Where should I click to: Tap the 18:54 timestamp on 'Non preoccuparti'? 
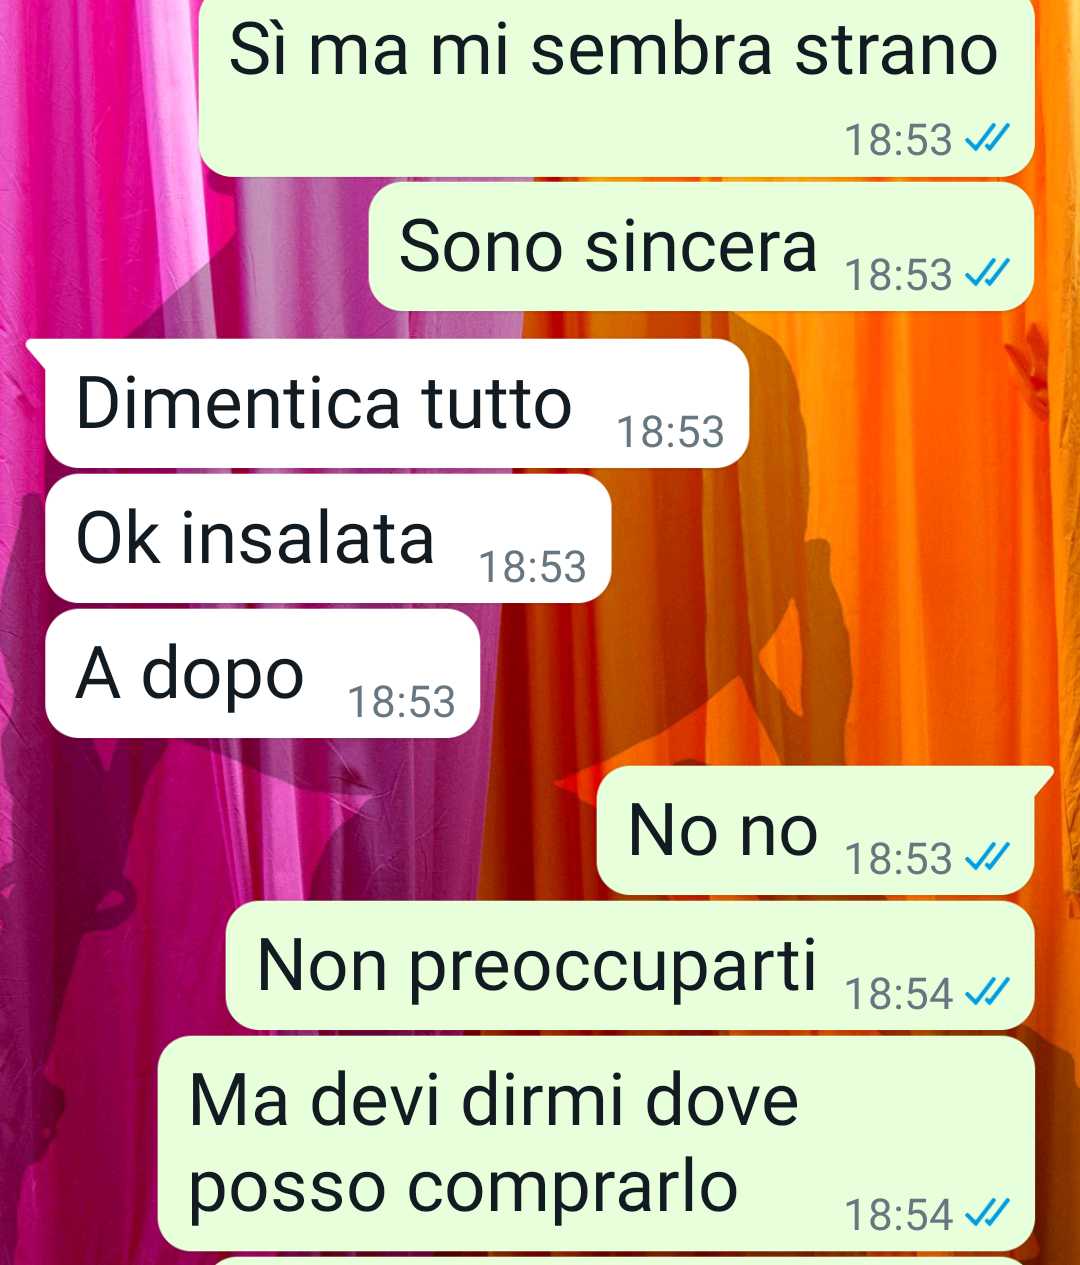point(899,993)
